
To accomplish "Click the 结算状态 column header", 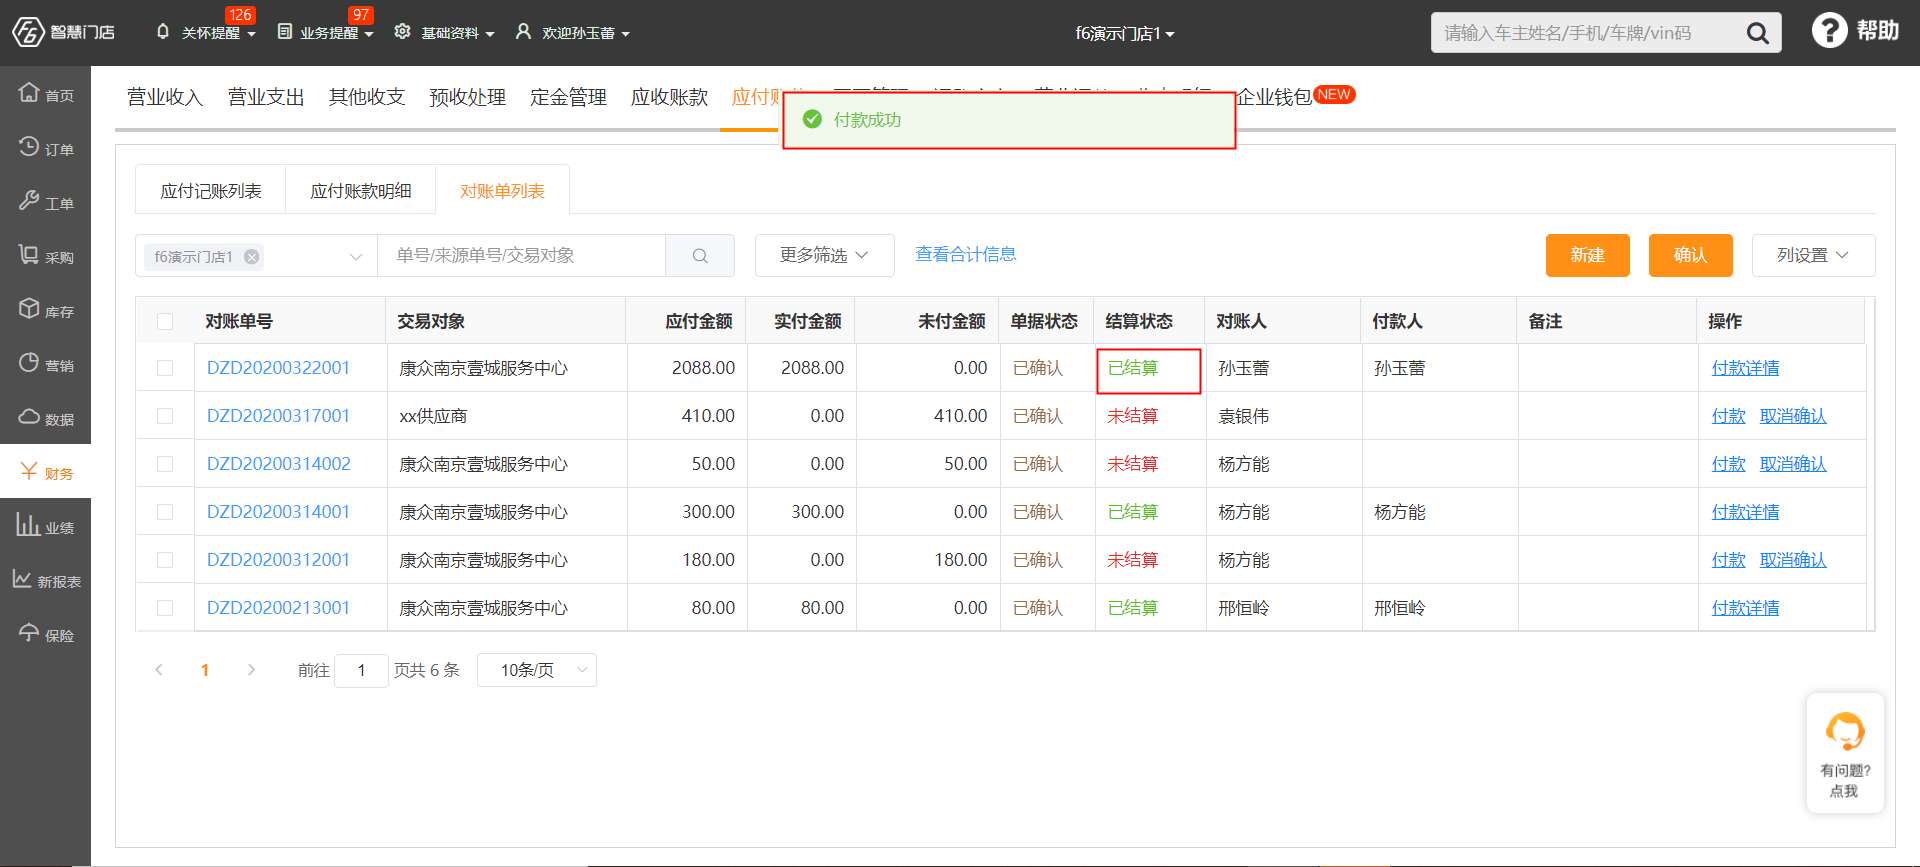I will click(1138, 321).
